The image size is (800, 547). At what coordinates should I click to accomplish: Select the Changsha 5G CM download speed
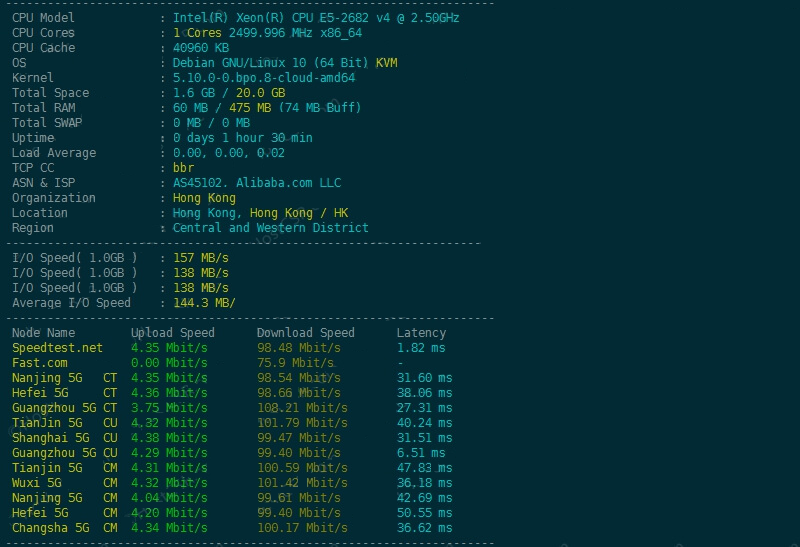(x=300, y=528)
